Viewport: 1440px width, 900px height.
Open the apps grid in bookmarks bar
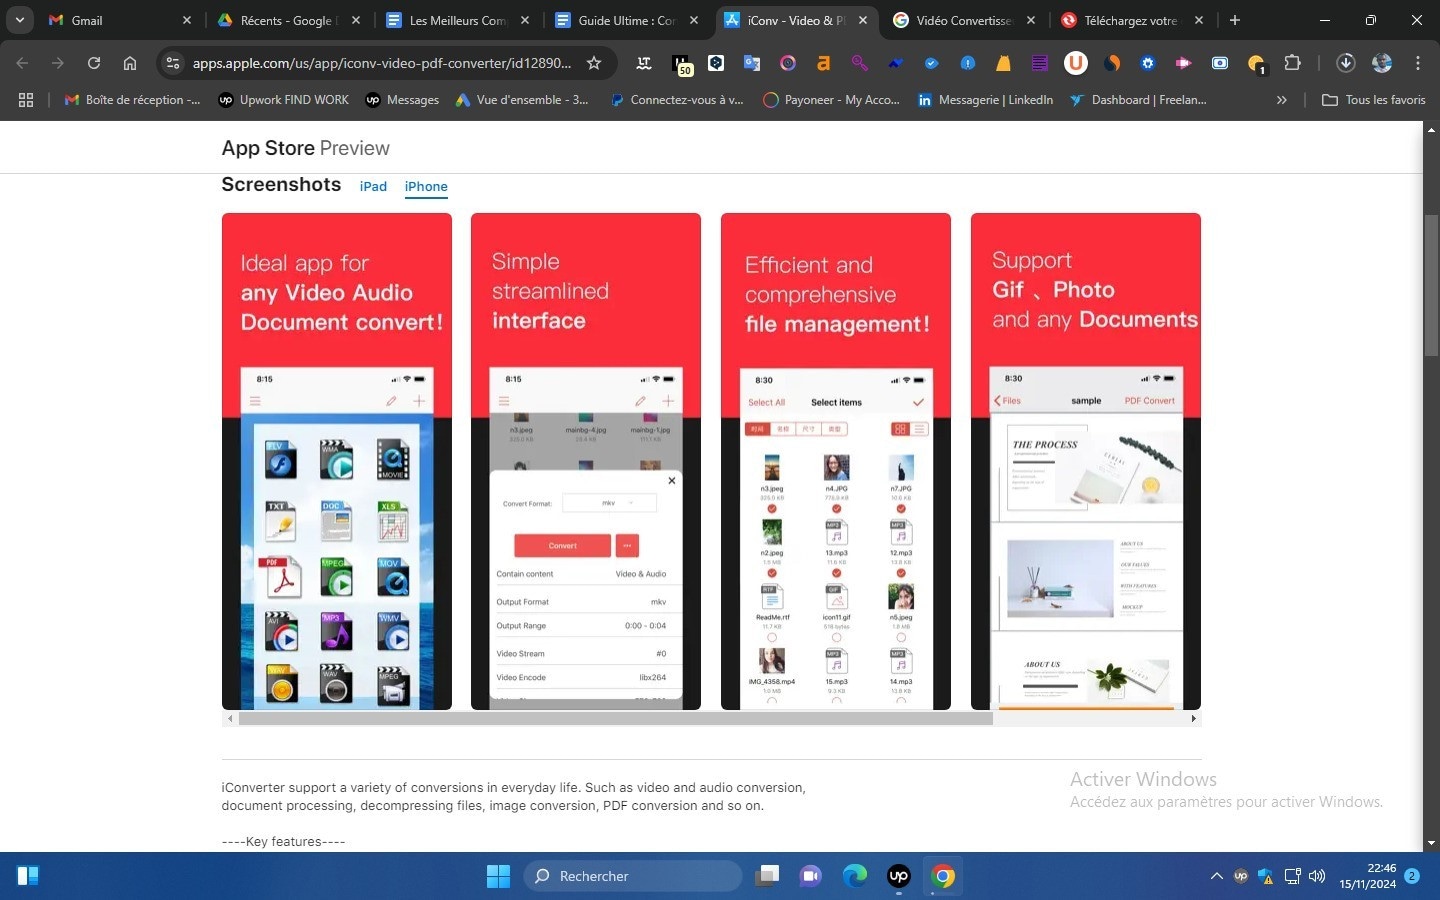coord(26,100)
